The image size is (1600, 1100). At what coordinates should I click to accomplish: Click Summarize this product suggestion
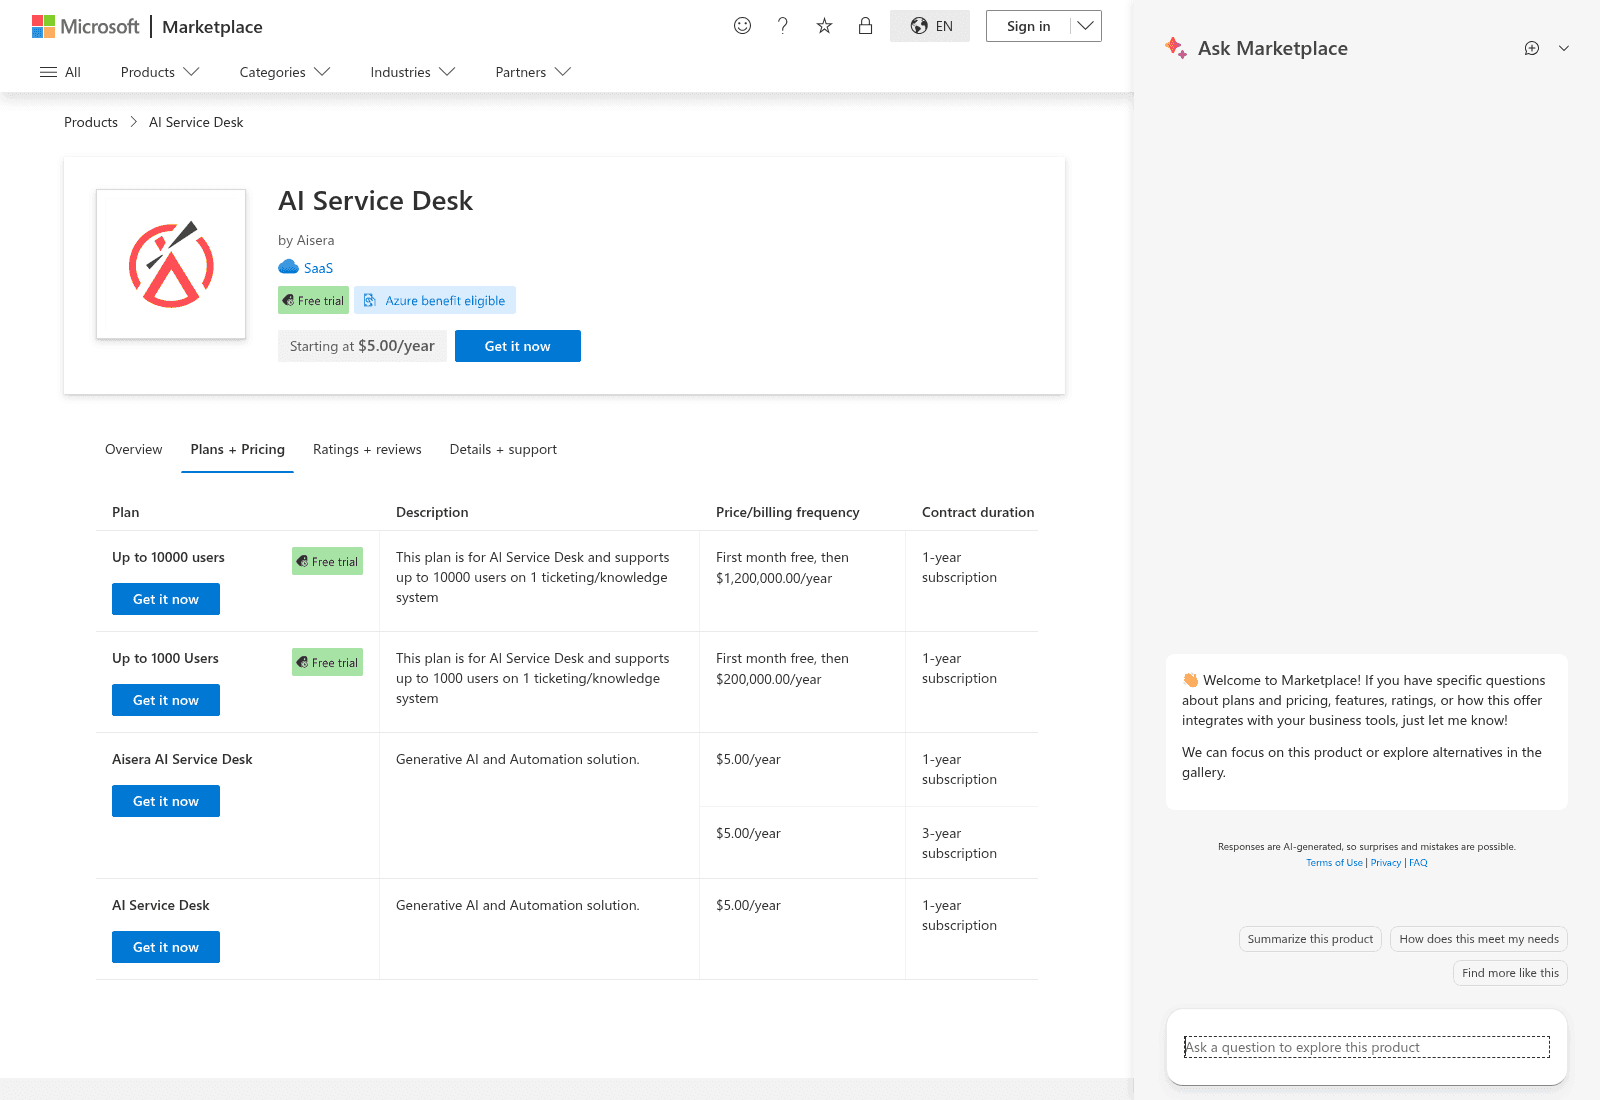click(x=1310, y=939)
